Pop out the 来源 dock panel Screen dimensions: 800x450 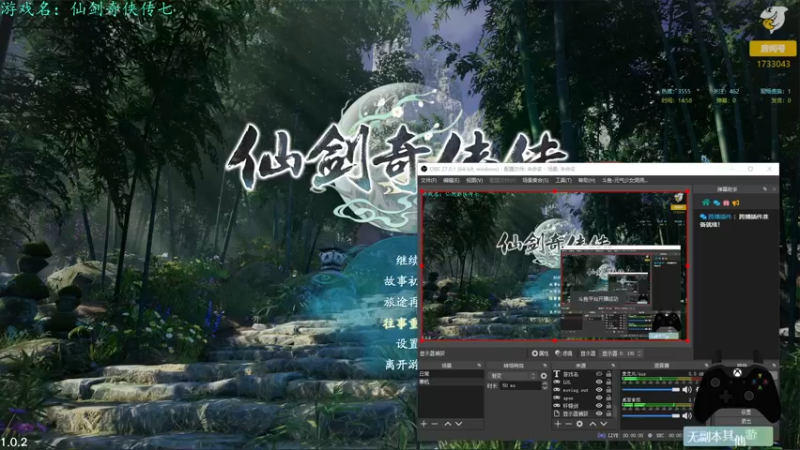pos(613,365)
